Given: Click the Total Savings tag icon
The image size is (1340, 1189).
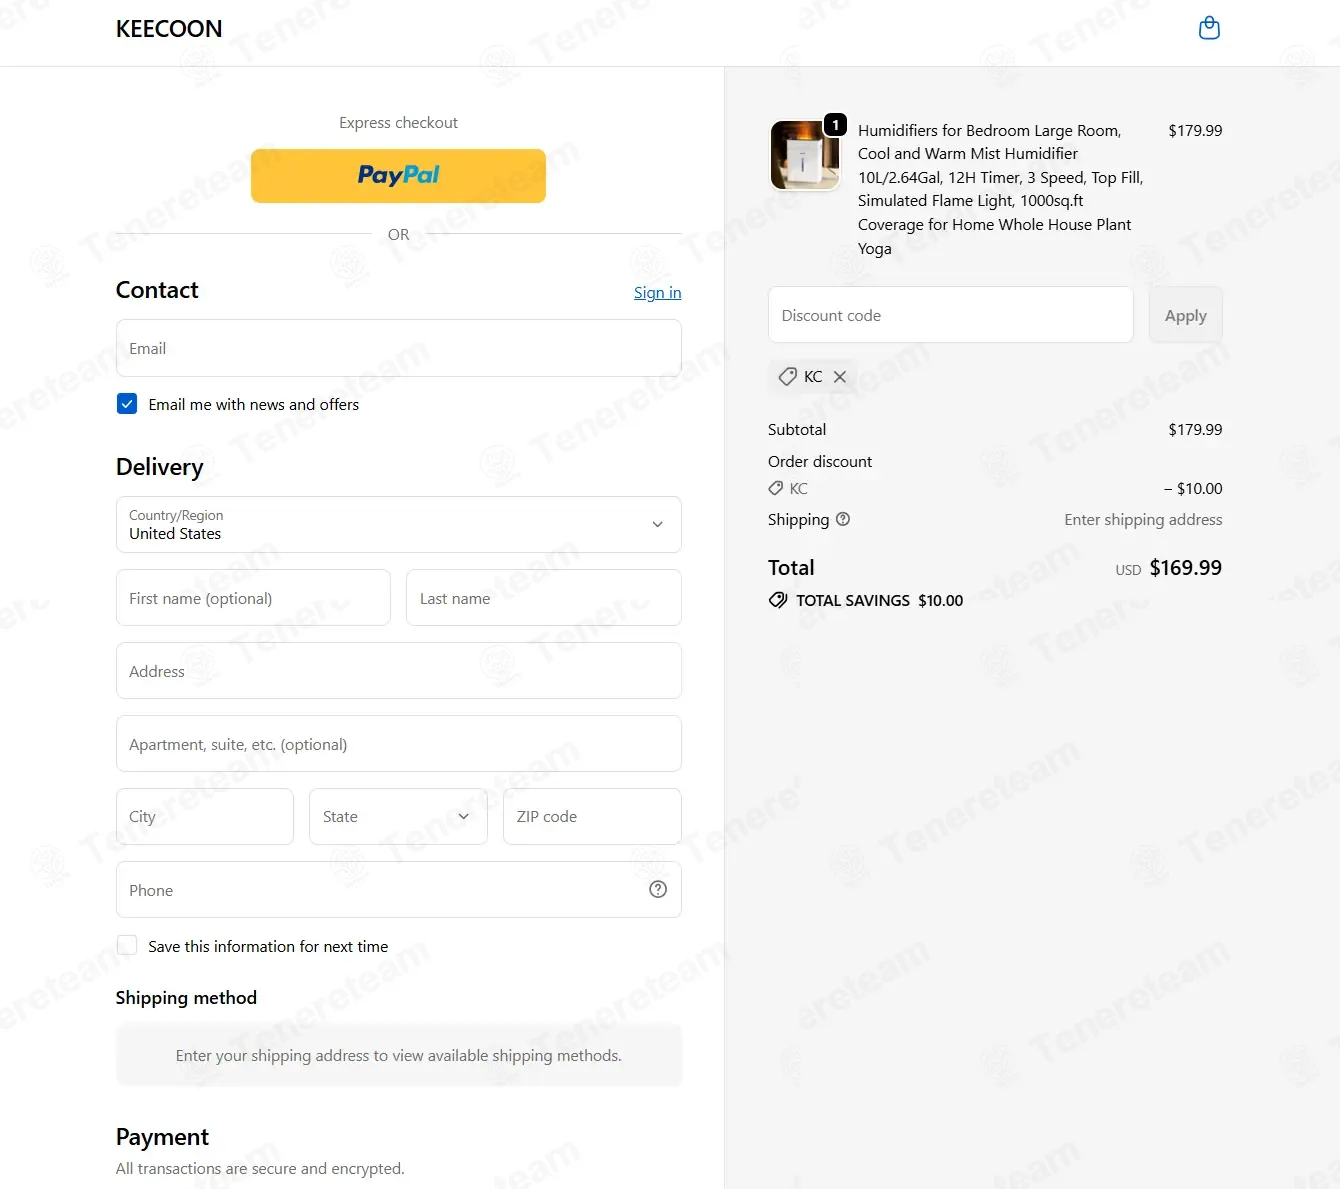Looking at the screenshot, I should click(778, 600).
